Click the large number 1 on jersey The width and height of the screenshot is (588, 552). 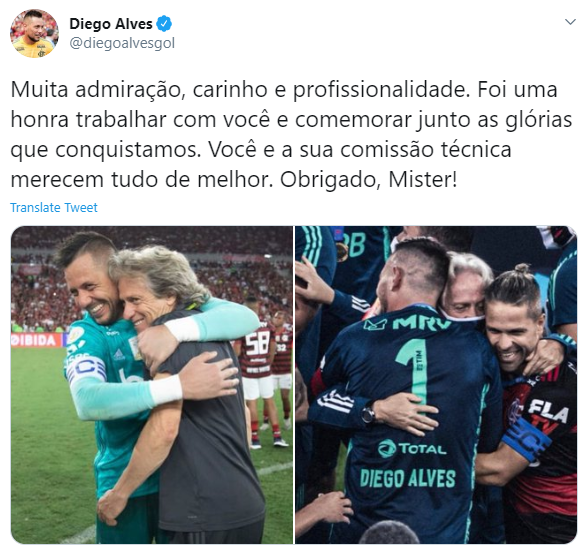(414, 374)
